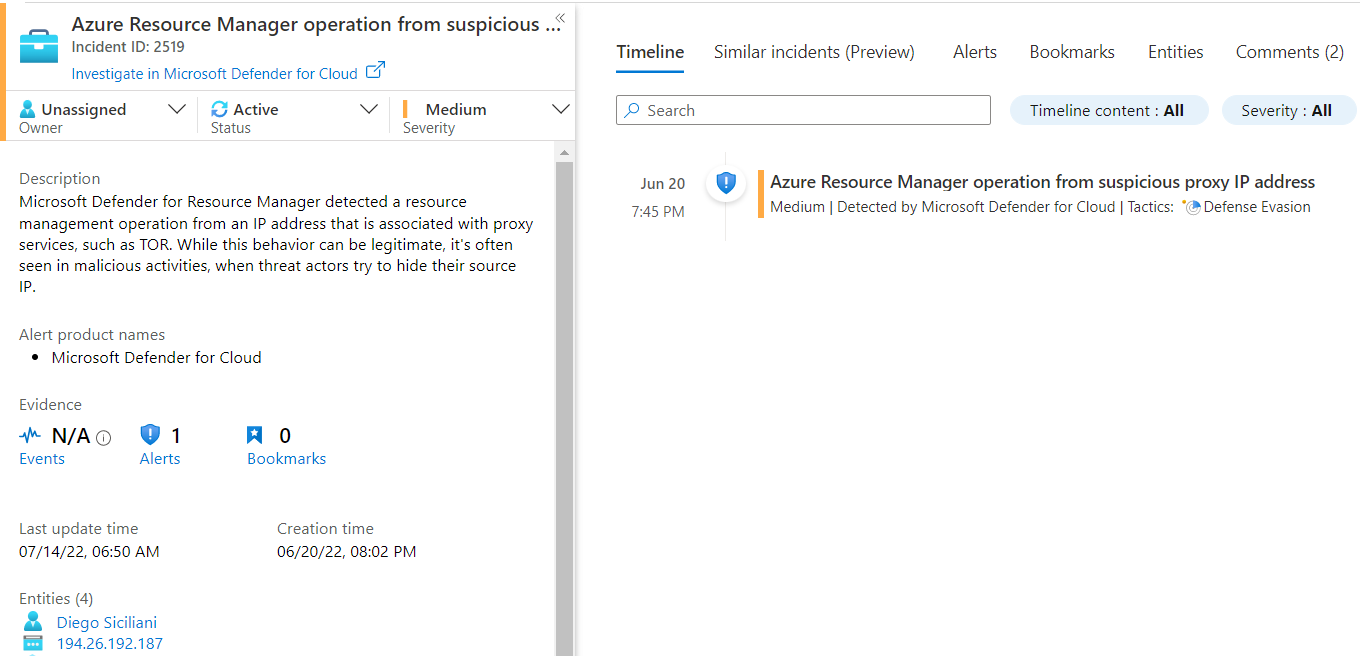The image size is (1360, 656).
Task: Click the Microsoft Defender for Cloud product name
Action: pos(157,358)
